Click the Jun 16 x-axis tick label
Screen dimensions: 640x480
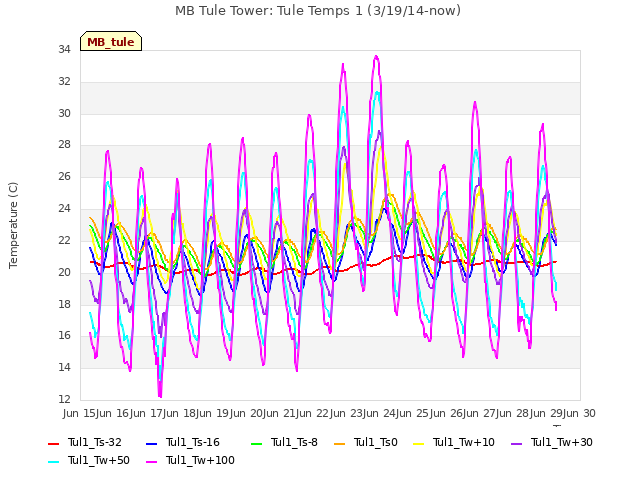click(114, 413)
